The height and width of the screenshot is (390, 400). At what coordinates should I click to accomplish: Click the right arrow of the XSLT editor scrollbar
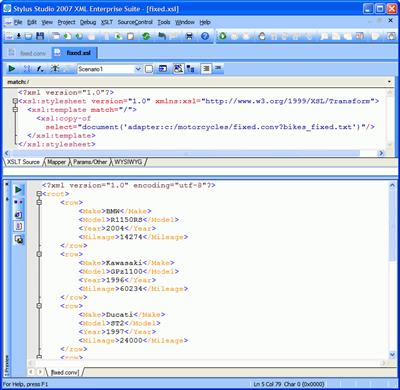click(x=381, y=153)
